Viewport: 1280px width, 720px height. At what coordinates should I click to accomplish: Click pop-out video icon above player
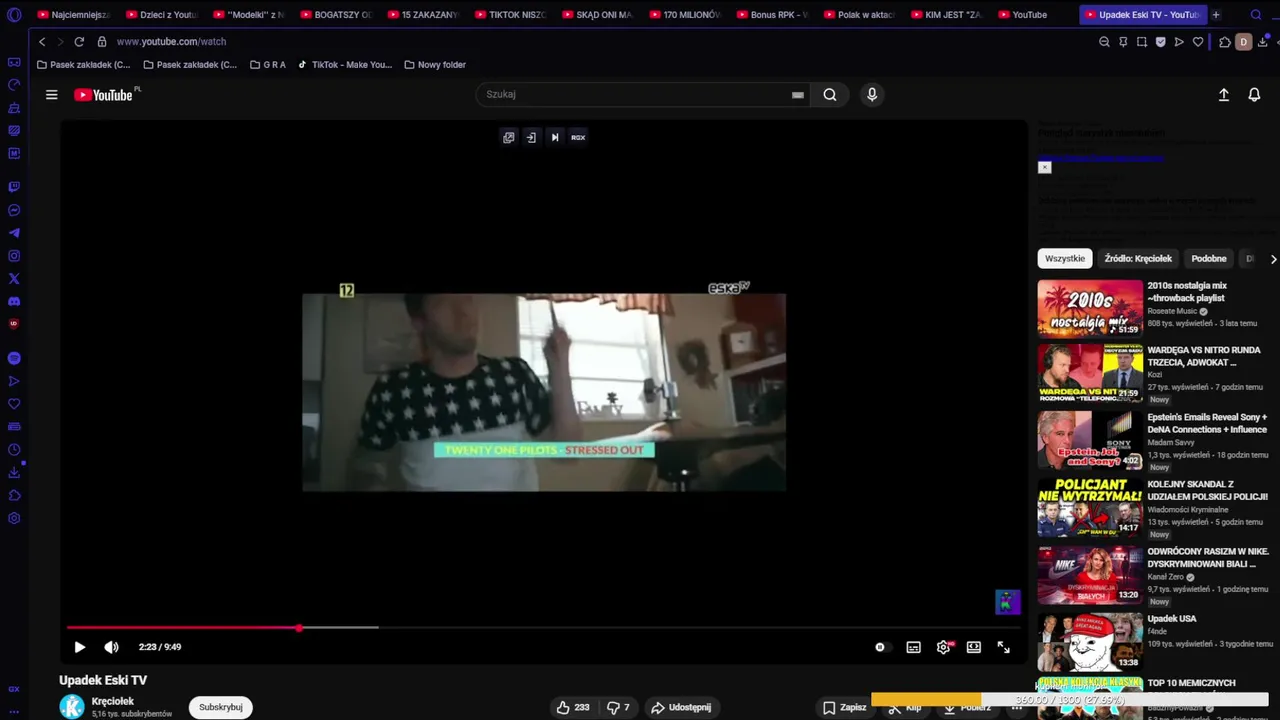point(509,137)
